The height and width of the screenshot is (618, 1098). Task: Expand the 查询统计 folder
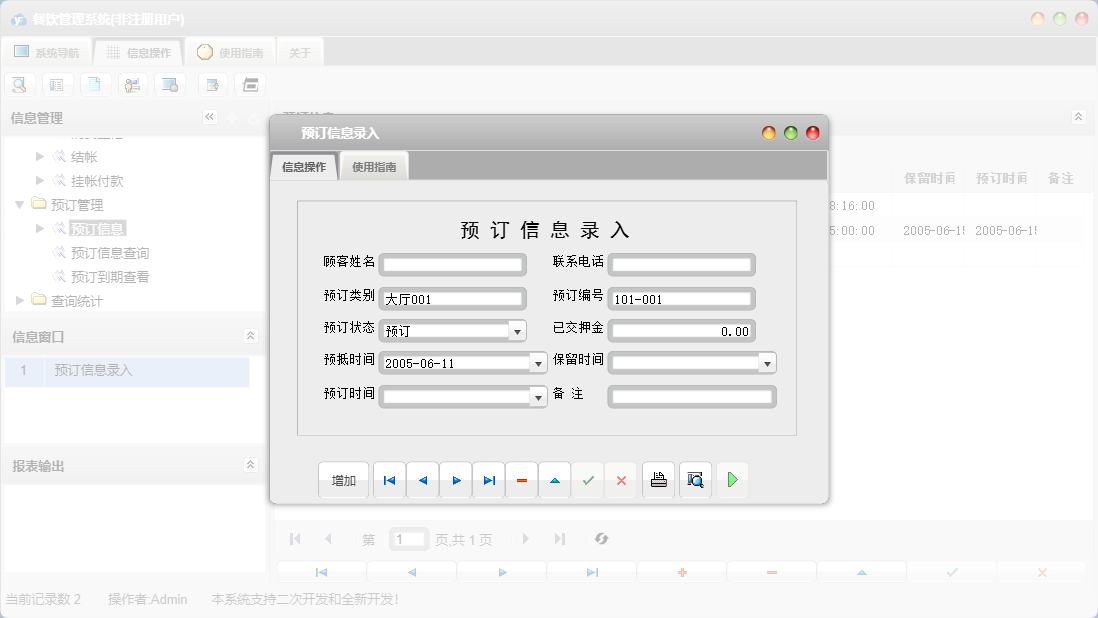(x=18, y=300)
